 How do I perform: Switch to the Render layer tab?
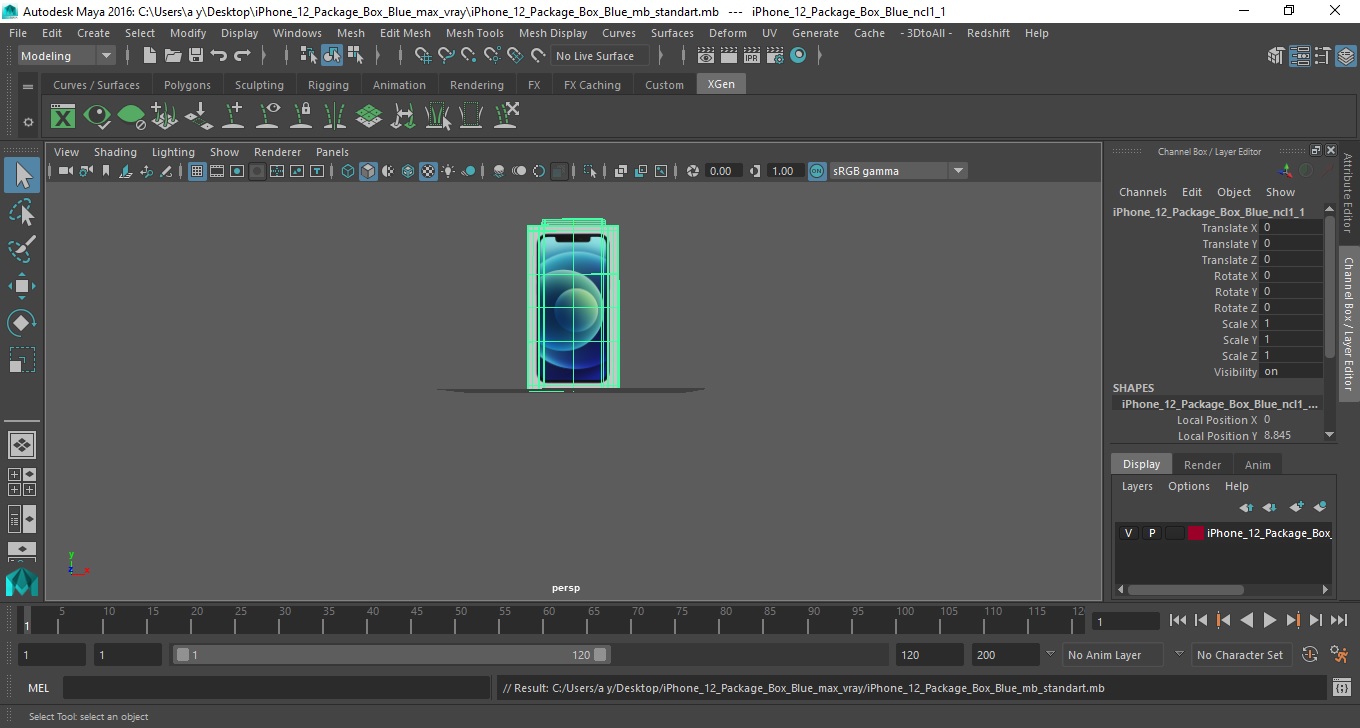tap(1202, 464)
